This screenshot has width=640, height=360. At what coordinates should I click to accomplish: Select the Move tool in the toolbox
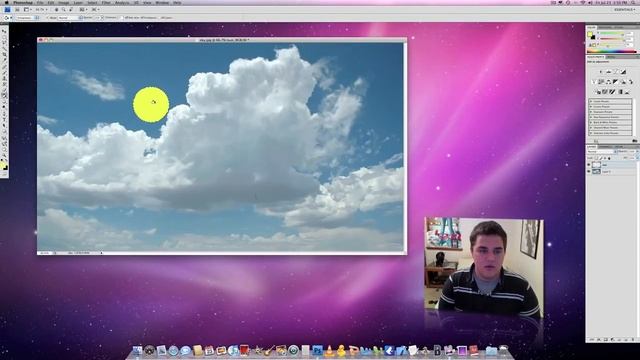tap(4, 31)
